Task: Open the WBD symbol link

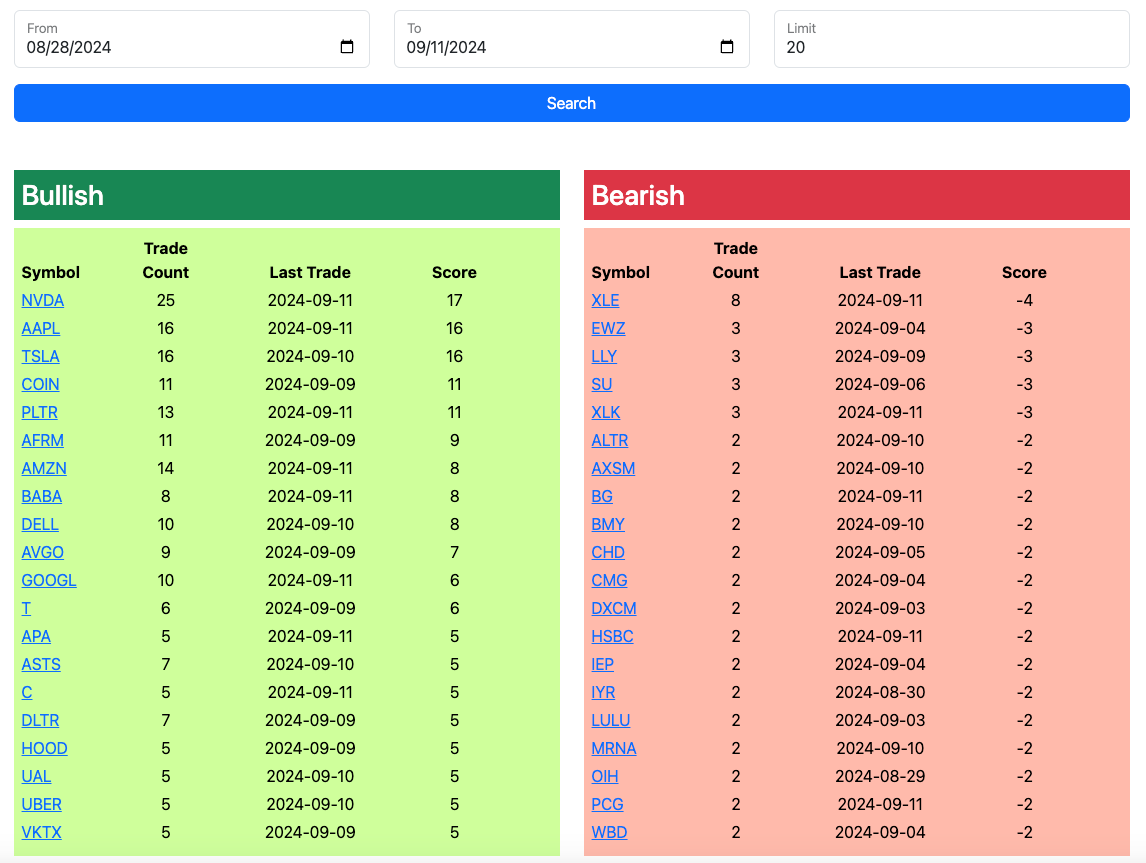Action: pos(610,832)
